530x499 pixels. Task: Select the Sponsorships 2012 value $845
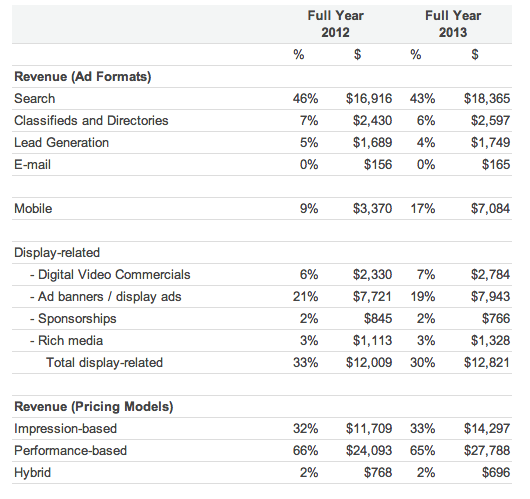pyautogui.click(x=378, y=318)
